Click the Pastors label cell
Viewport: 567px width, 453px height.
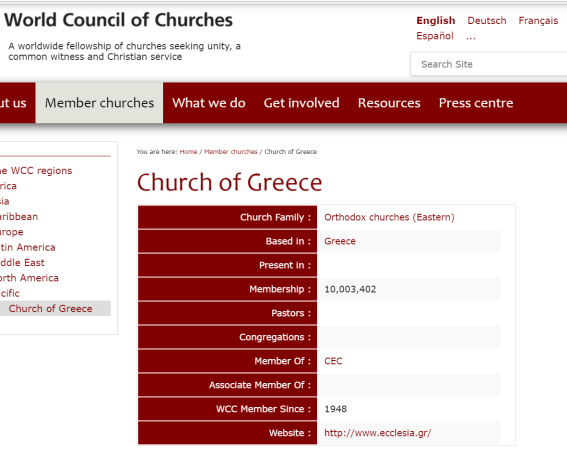[x=227, y=313]
